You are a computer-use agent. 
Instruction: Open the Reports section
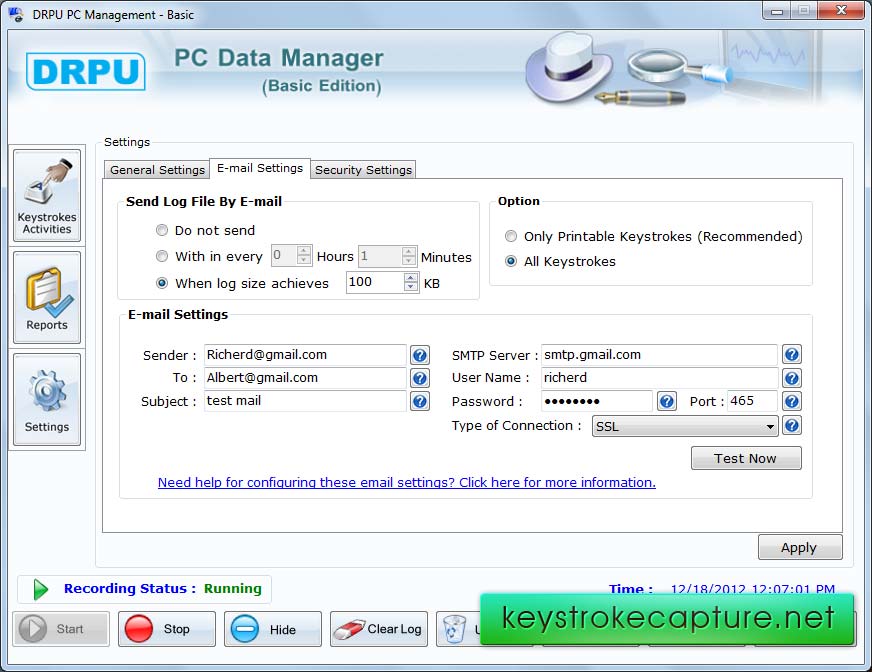coord(47,298)
